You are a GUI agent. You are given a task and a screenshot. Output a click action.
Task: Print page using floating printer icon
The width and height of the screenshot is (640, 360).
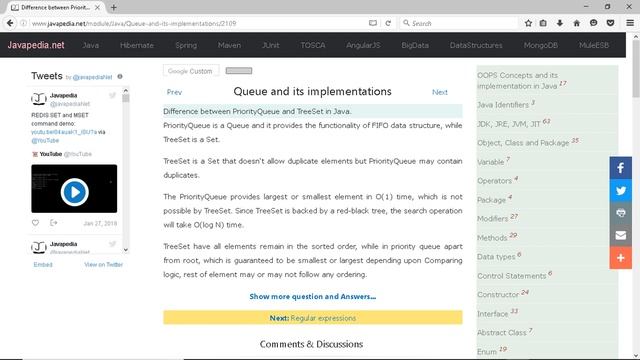620,213
